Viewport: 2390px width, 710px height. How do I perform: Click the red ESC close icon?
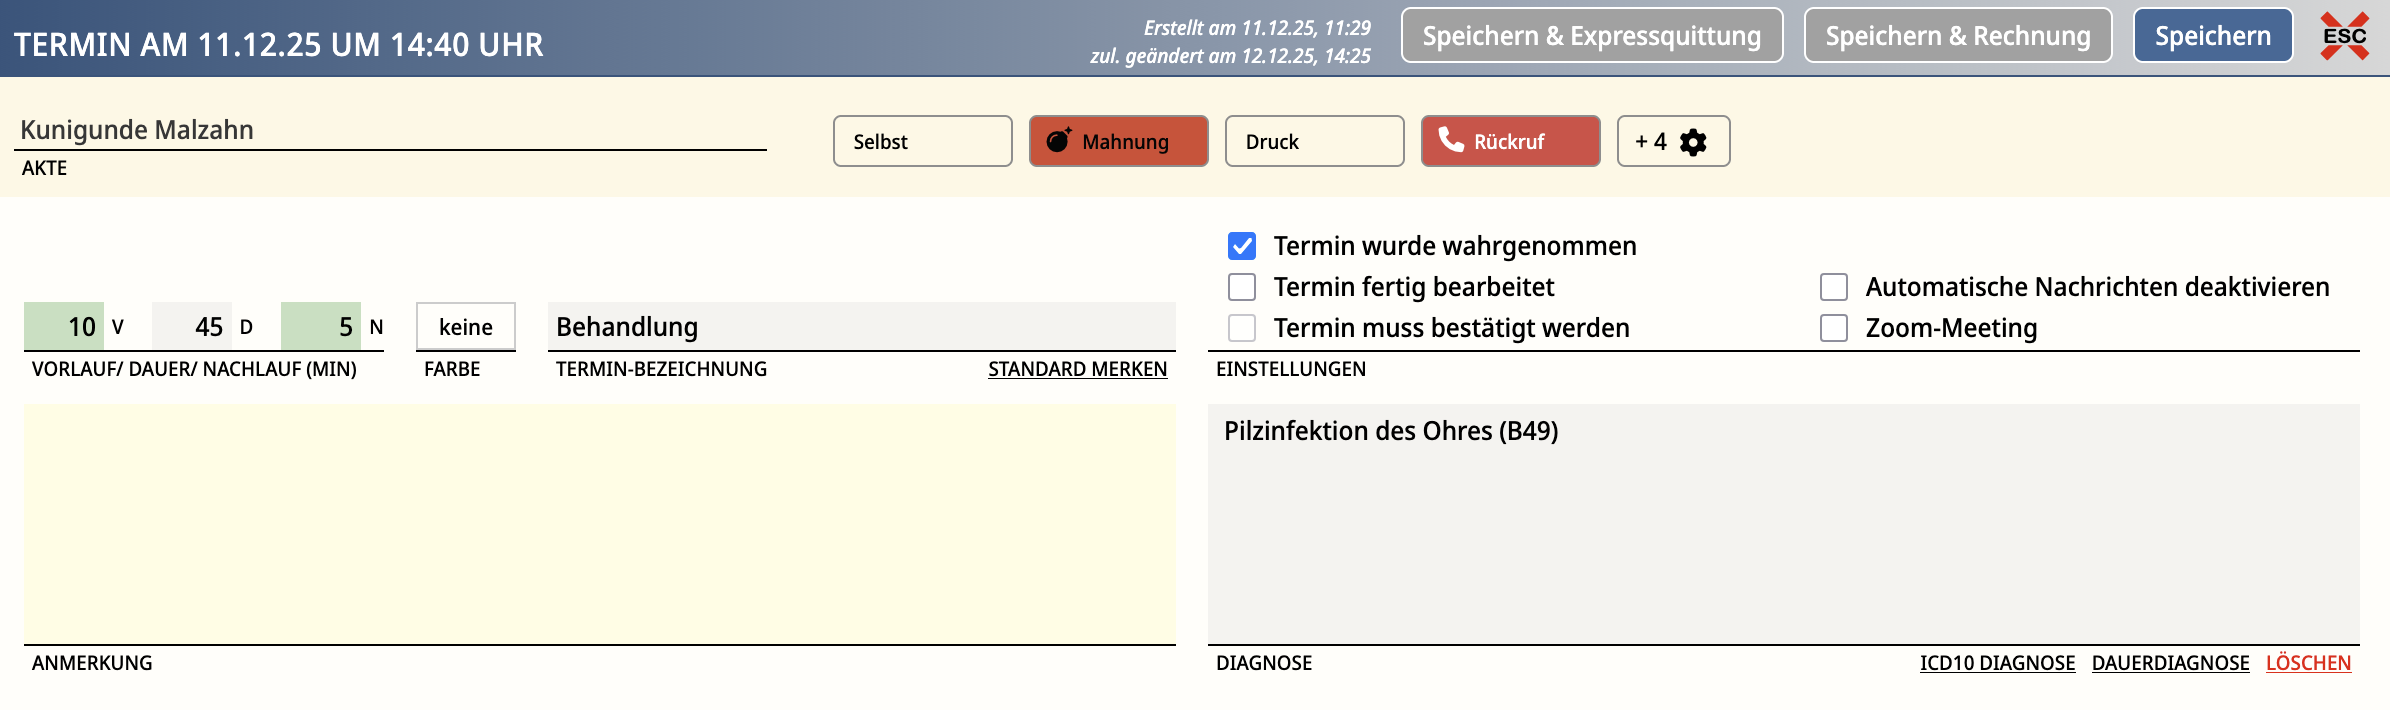pyautogui.click(x=2344, y=37)
